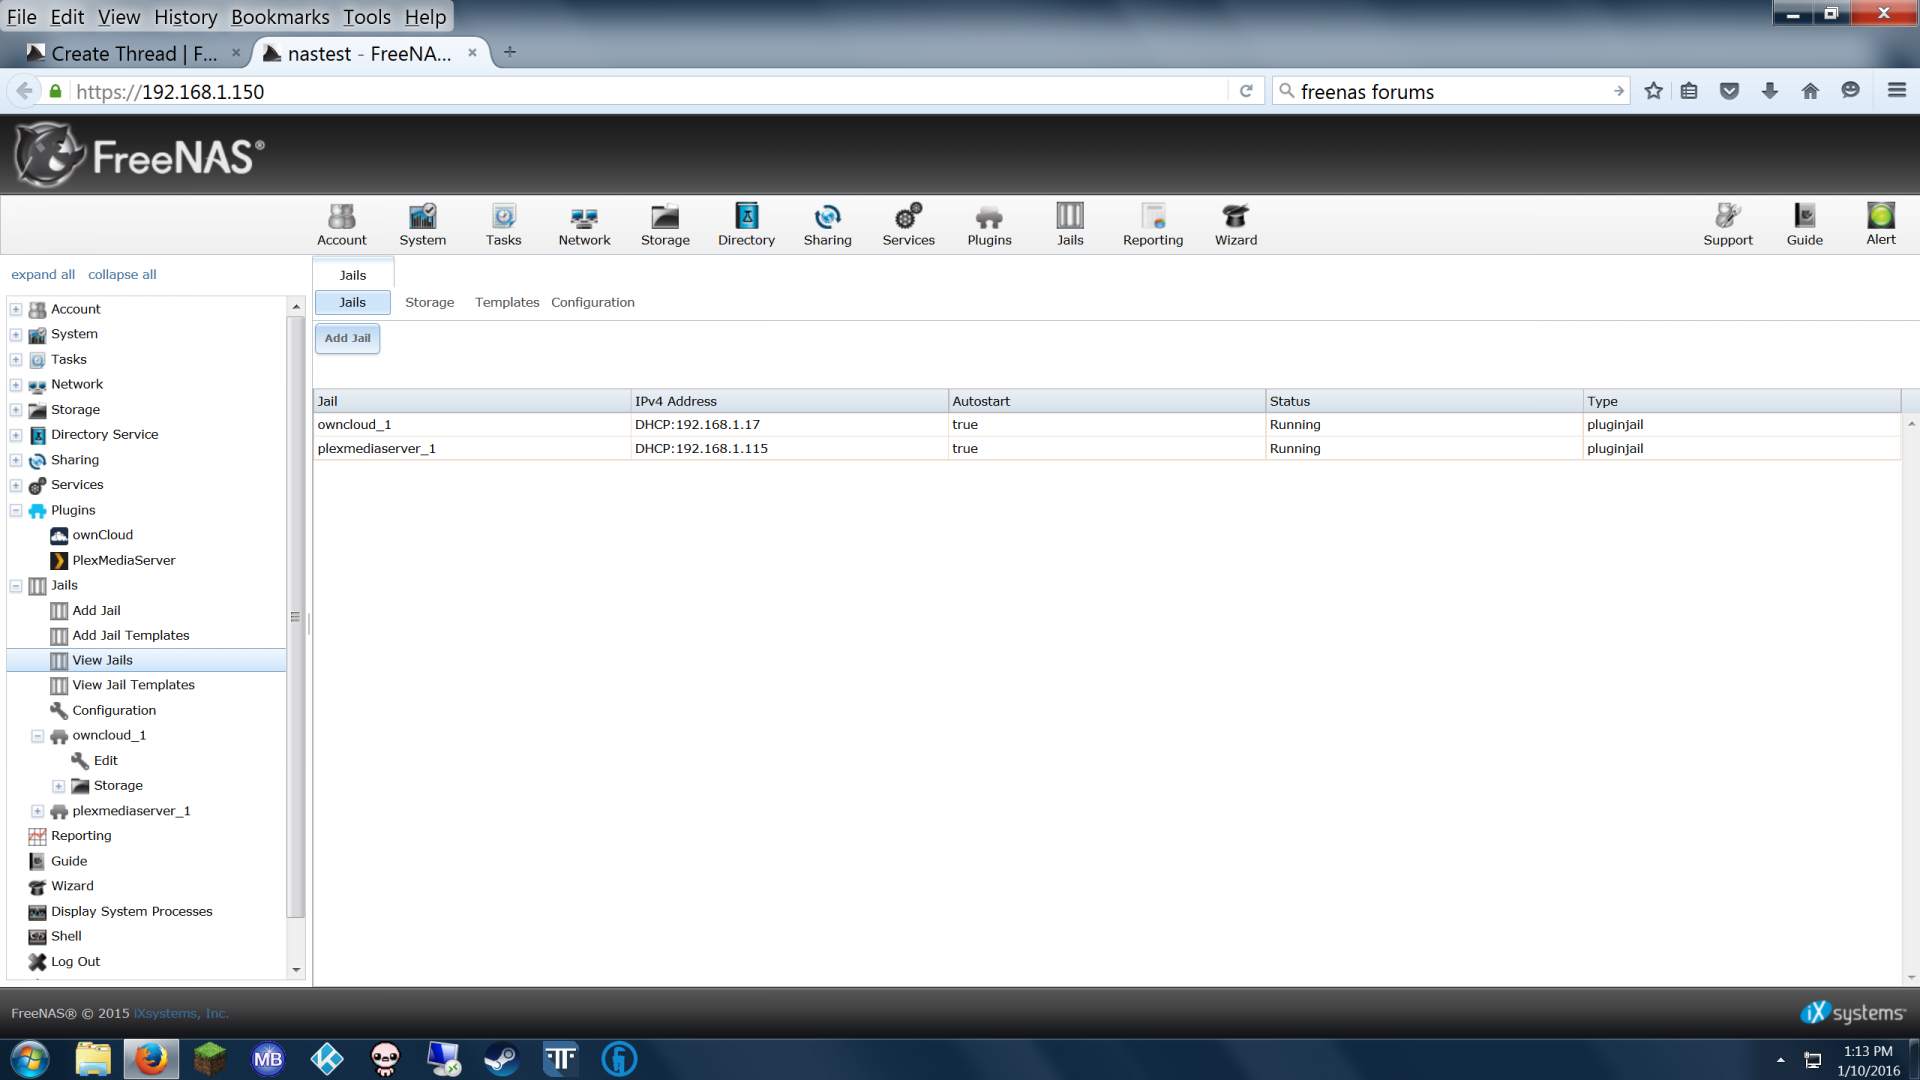Select the owncloud_1 jail row
Viewport: 1920px width, 1080px height.
(x=1107, y=424)
